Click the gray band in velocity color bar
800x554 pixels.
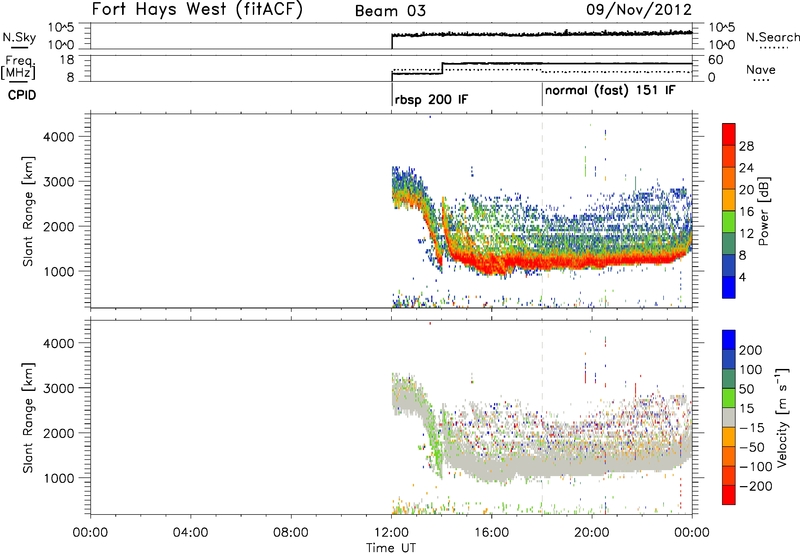click(x=729, y=418)
